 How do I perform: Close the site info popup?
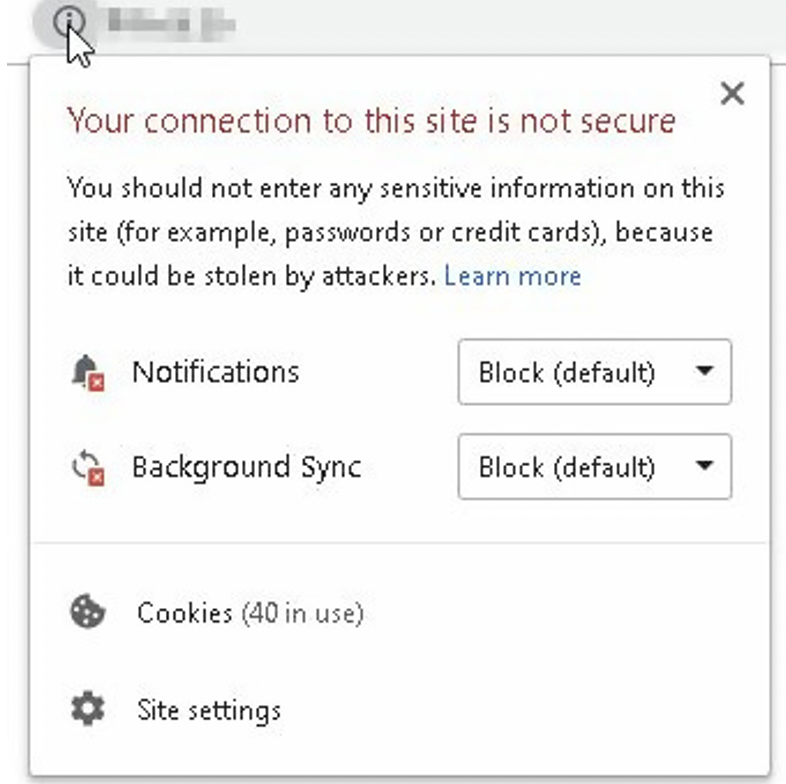coord(732,94)
